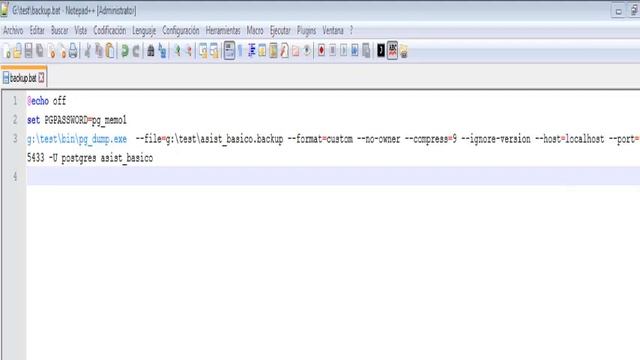Place cursor on empty line 4
Viewport: 640px width, 360px height.
(x=333, y=176)
